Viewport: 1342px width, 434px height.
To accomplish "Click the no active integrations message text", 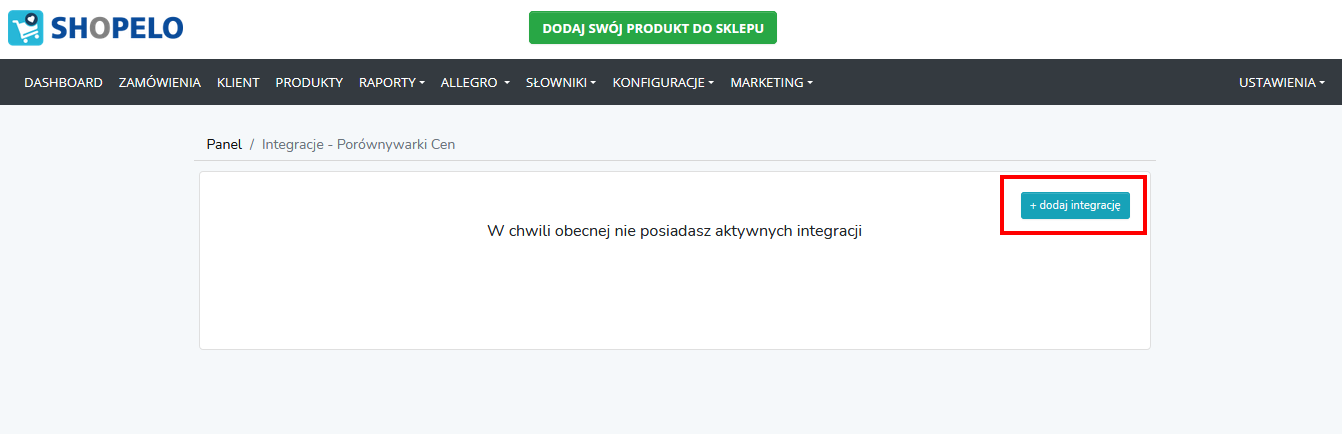I will [674, 231].
